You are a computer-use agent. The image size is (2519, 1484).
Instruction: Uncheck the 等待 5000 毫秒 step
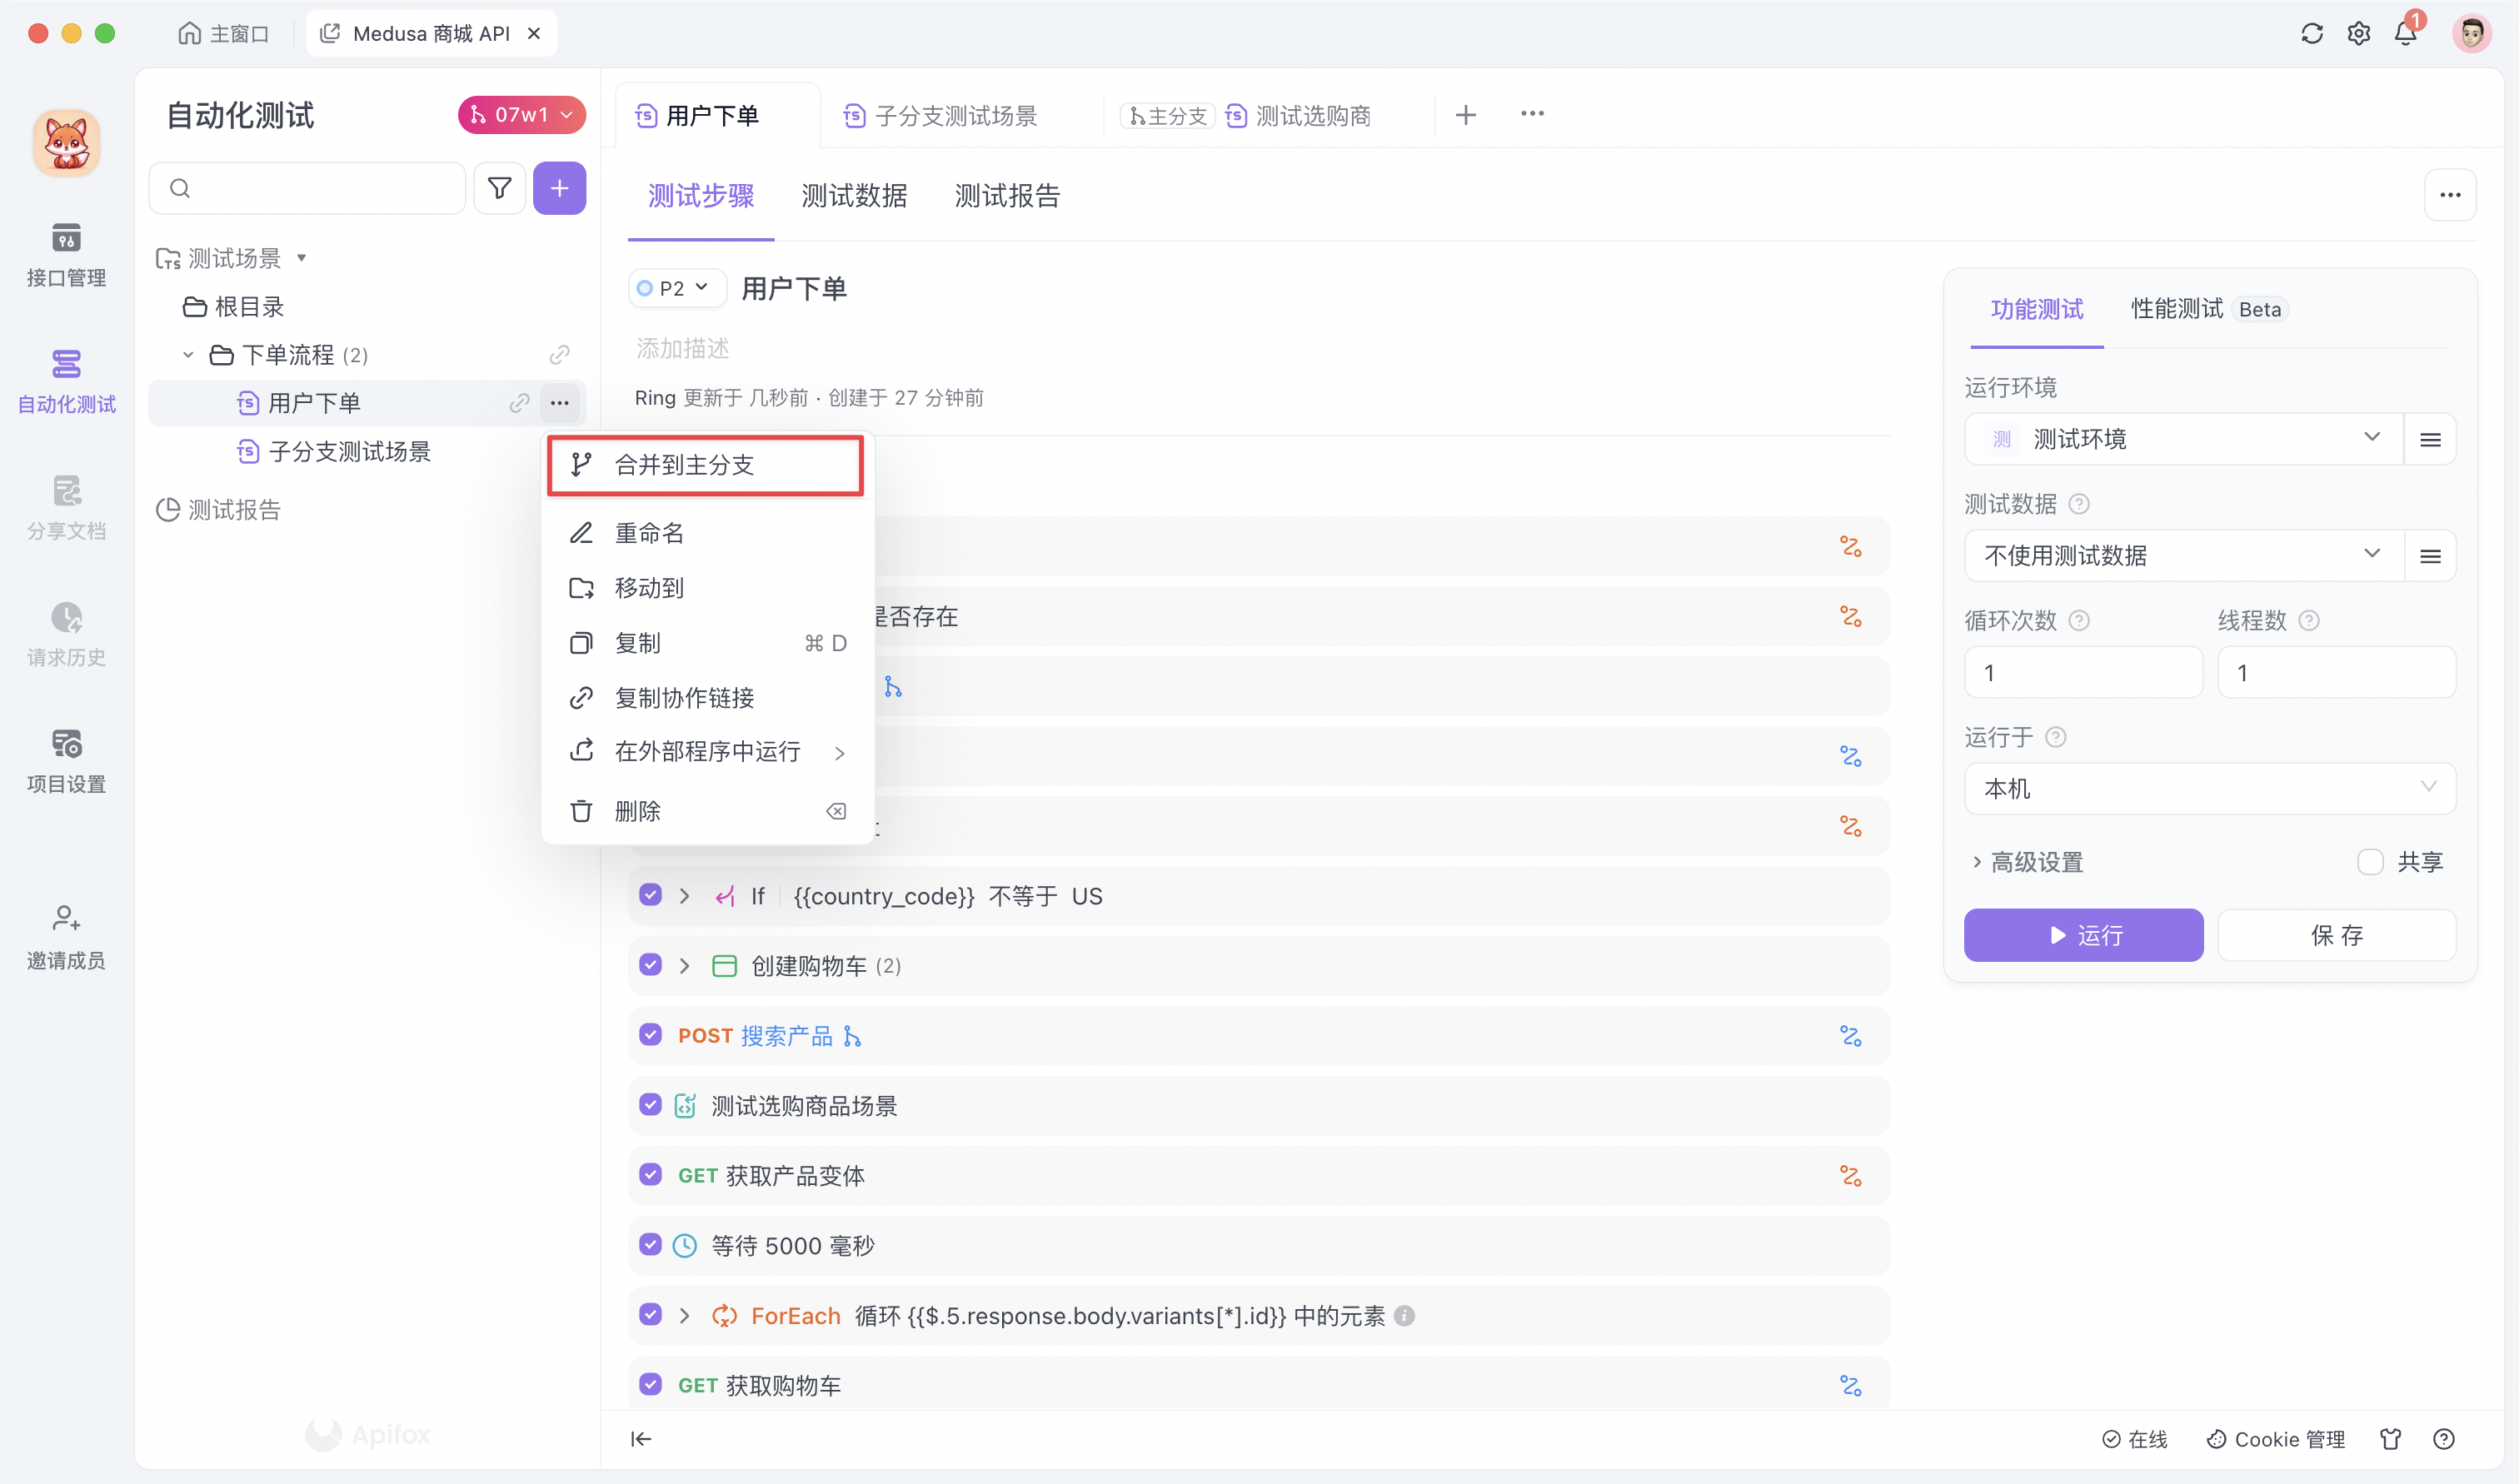[651, 1245]
